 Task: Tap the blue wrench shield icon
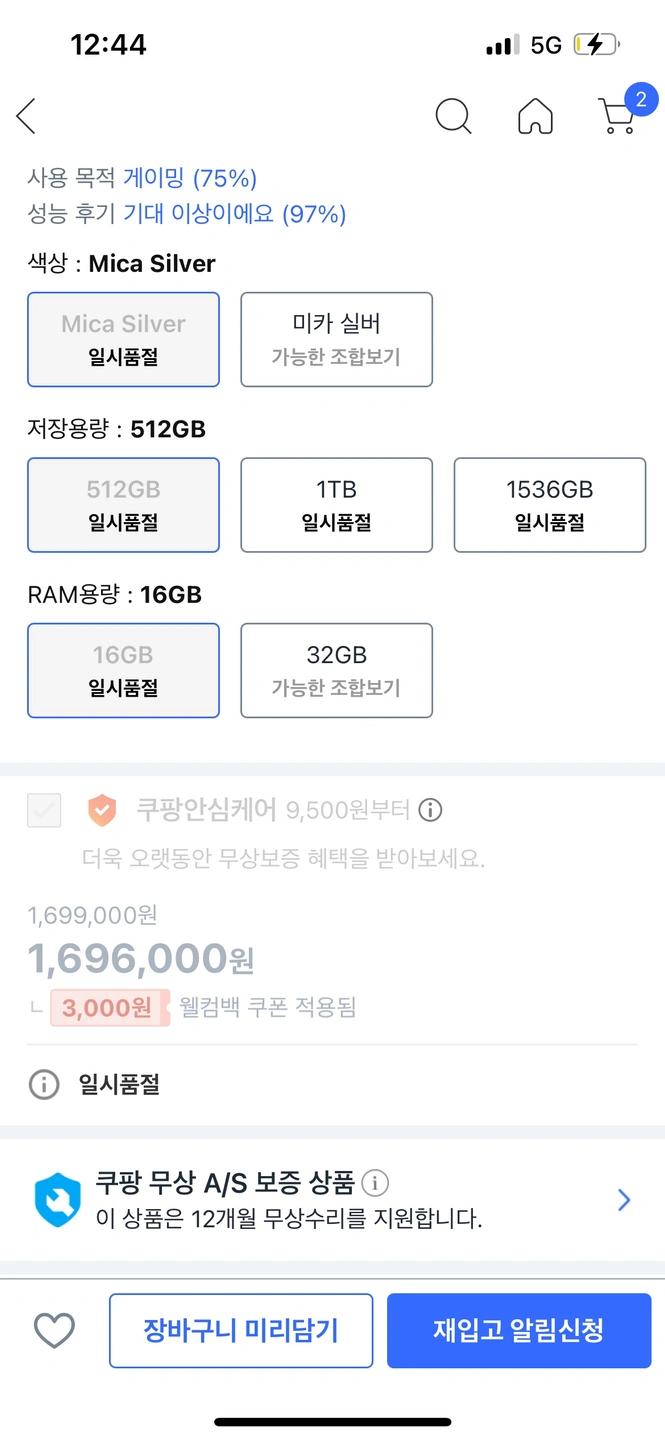[58, 1200]
